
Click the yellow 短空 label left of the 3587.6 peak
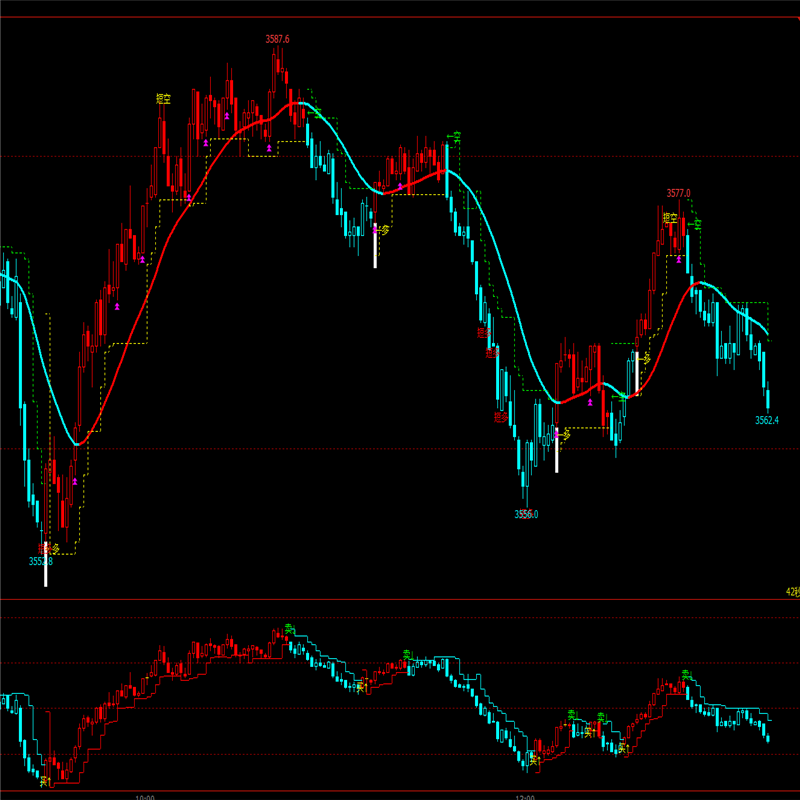click(163, 99)
